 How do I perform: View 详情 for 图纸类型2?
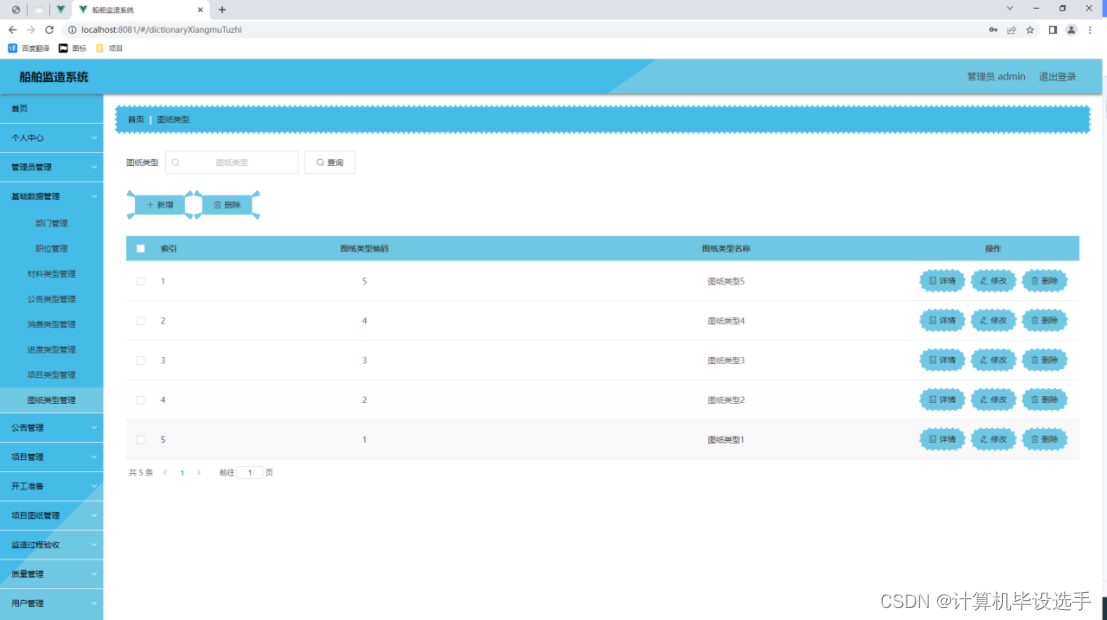942,400
